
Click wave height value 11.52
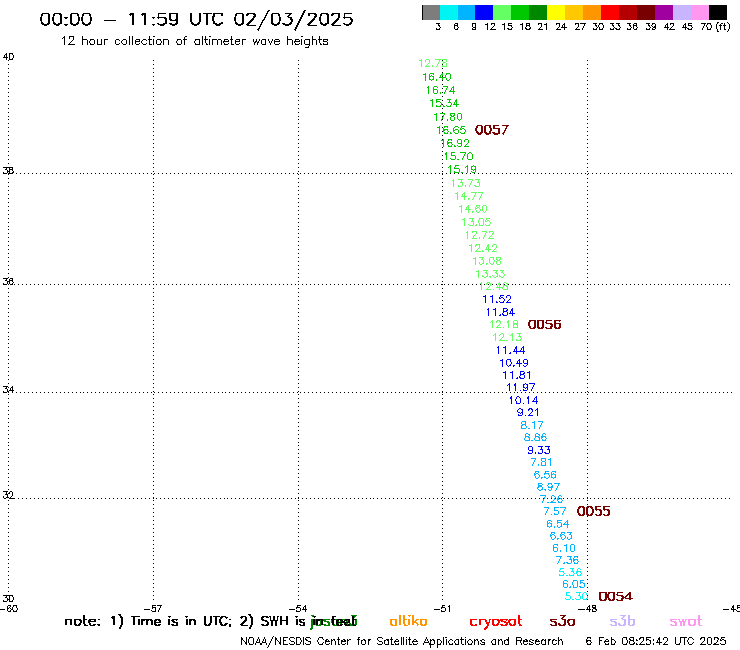(497, 299)
